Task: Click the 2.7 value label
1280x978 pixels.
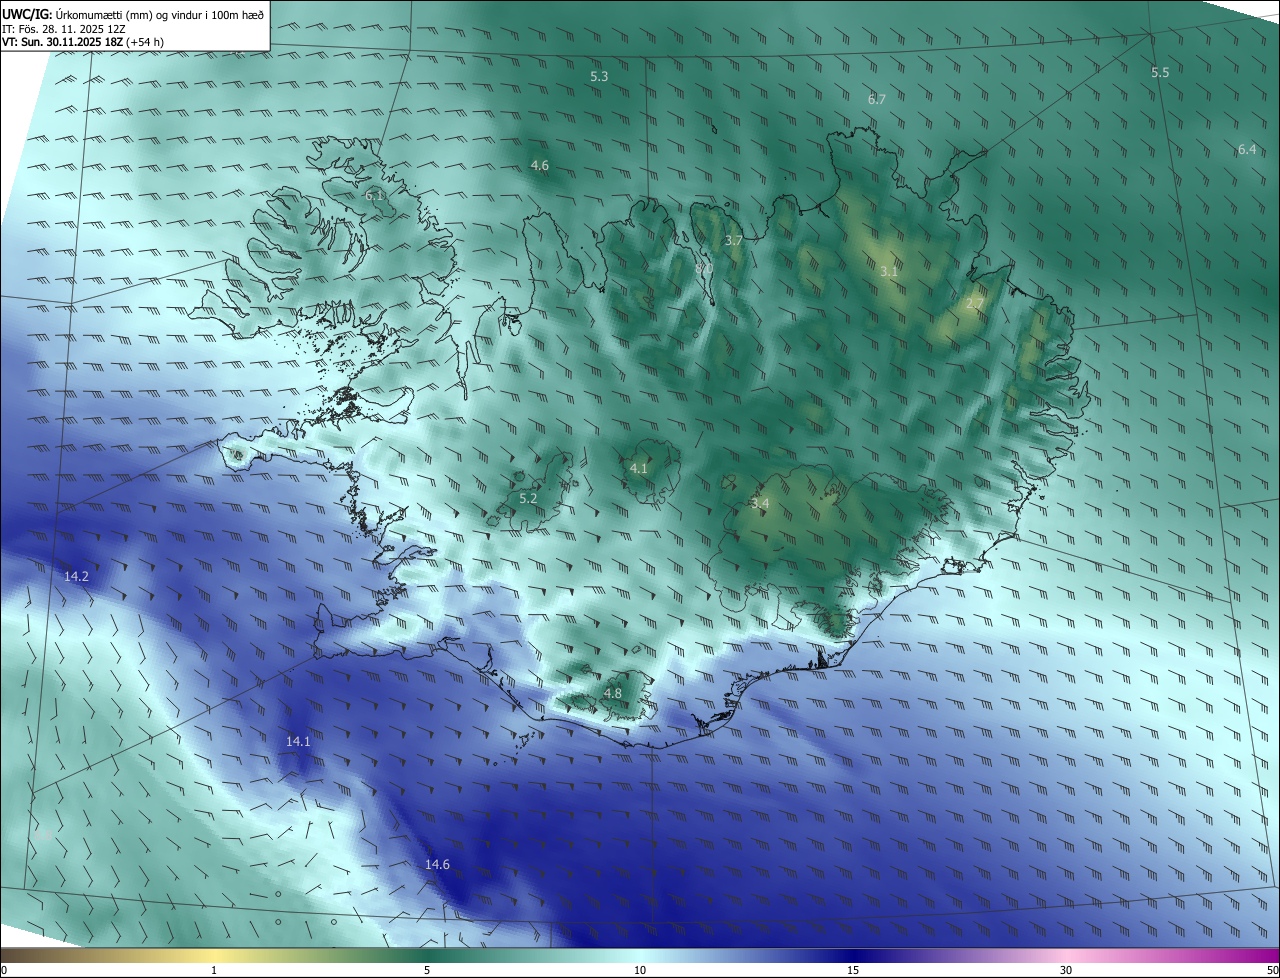Action: click(975, 304)
